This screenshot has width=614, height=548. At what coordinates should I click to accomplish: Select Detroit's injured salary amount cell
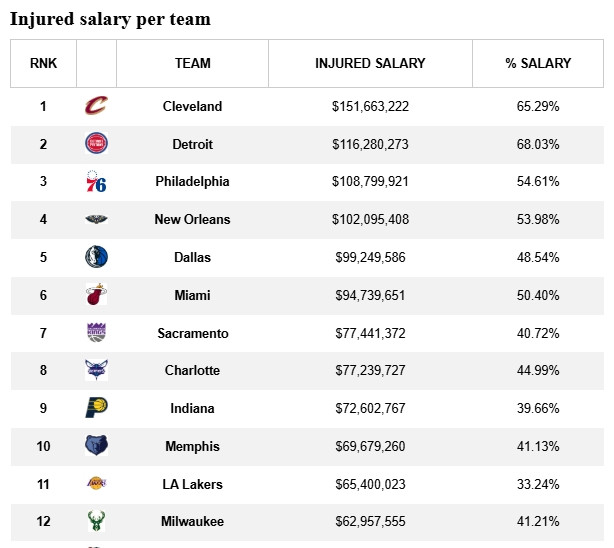click(x=370, y=144)
